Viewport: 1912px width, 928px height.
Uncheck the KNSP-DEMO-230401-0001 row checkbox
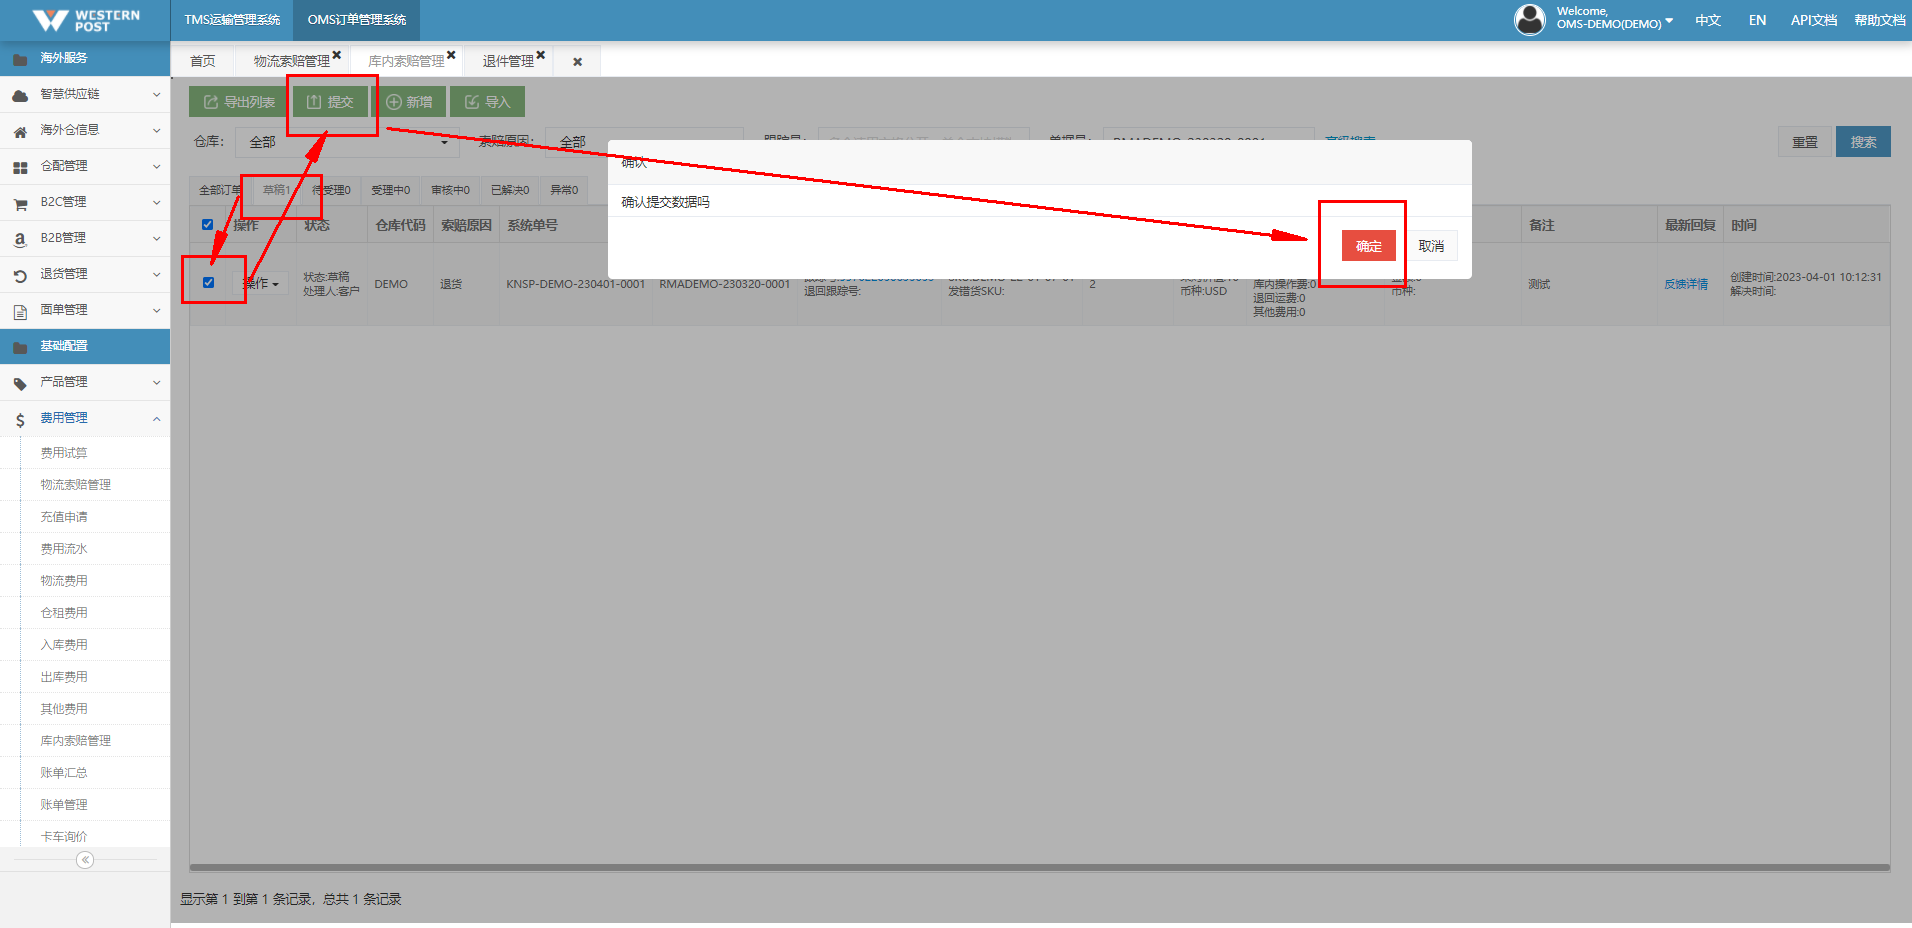coord(208,282)
